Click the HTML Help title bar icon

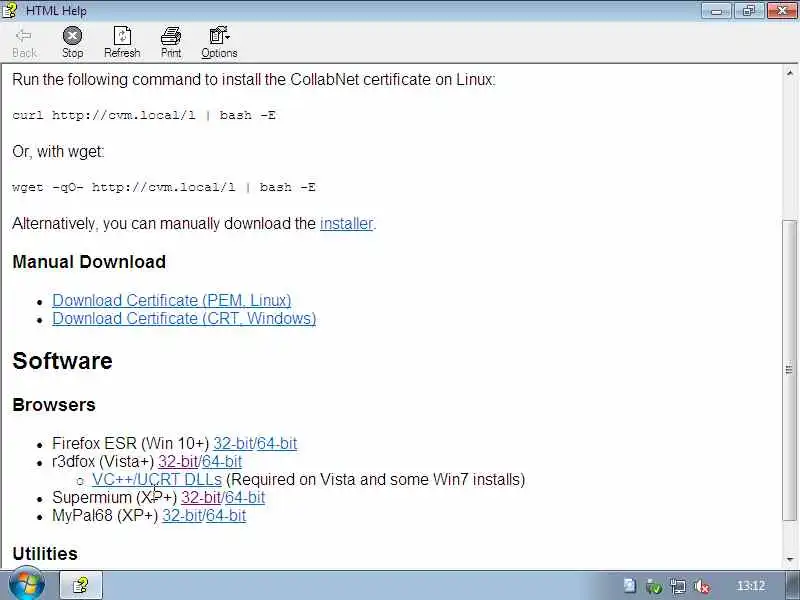10,10
